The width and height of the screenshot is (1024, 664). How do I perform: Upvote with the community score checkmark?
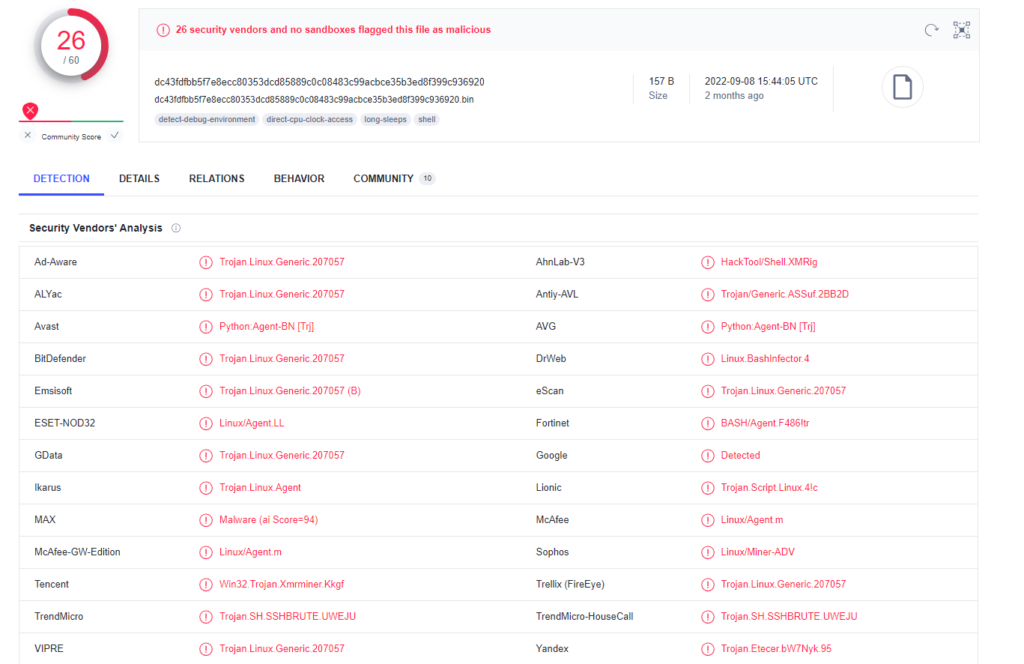(x=114, y=136)
